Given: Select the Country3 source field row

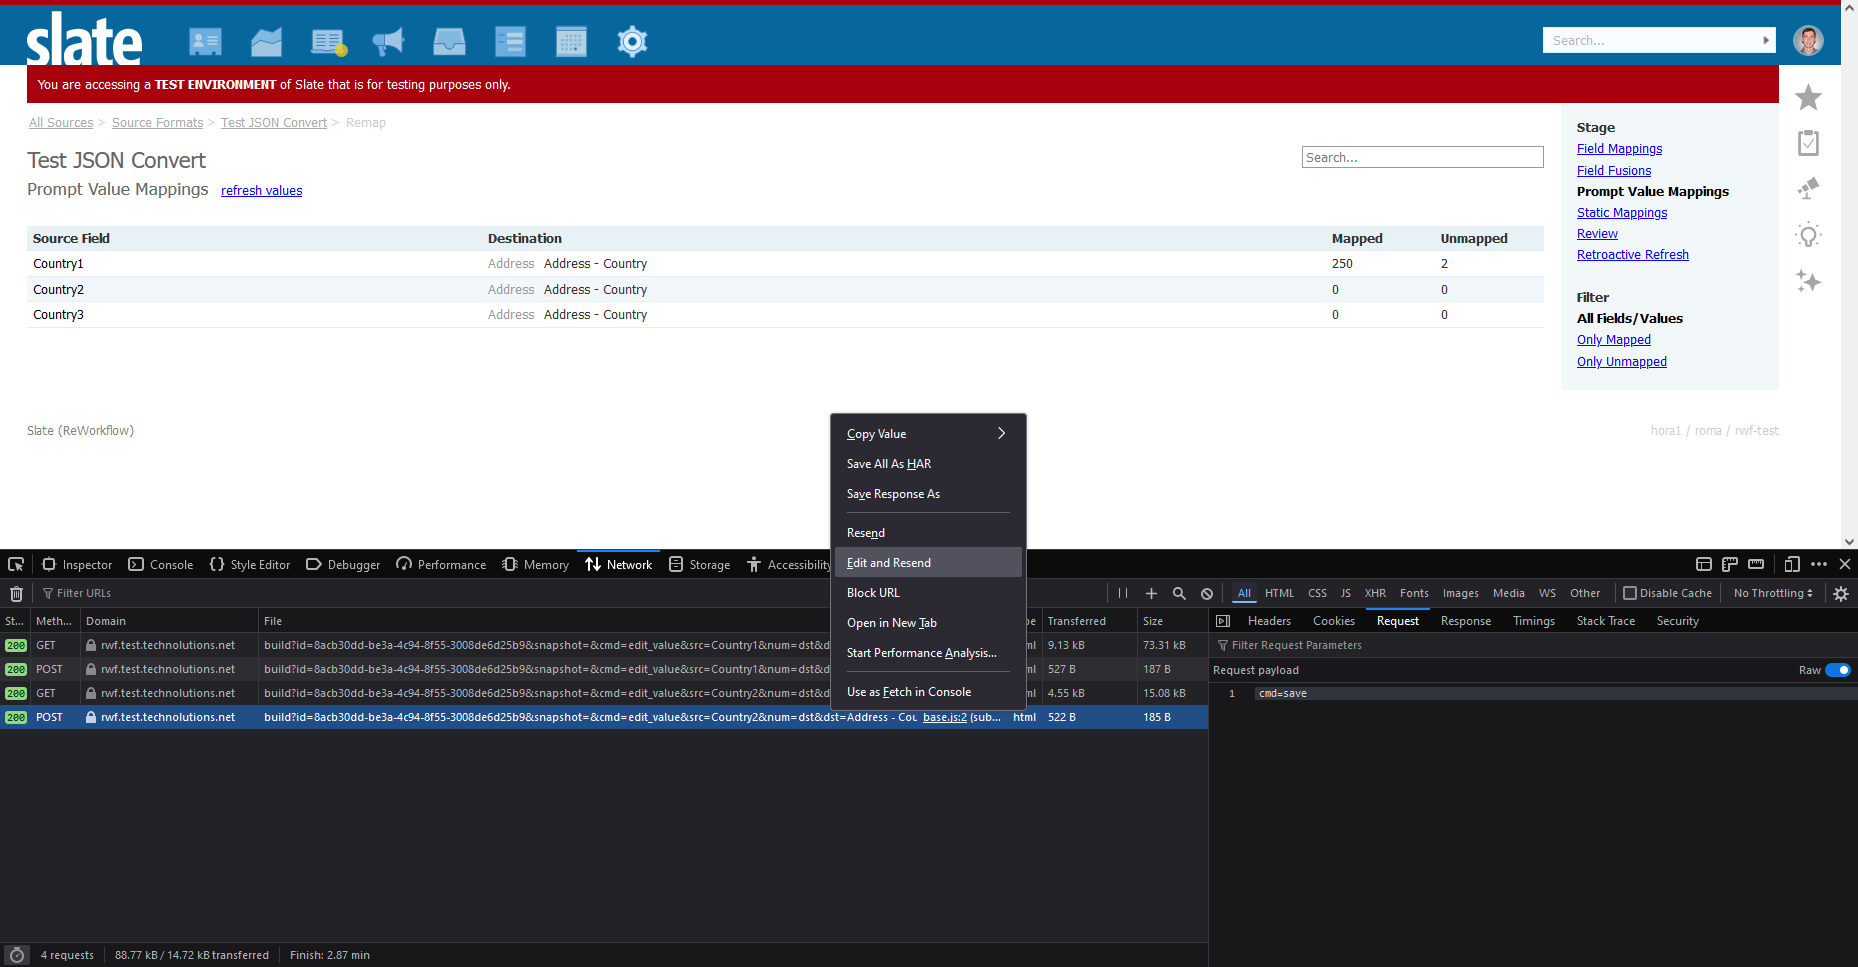Looking at the screenshot, I should [785, 315].
